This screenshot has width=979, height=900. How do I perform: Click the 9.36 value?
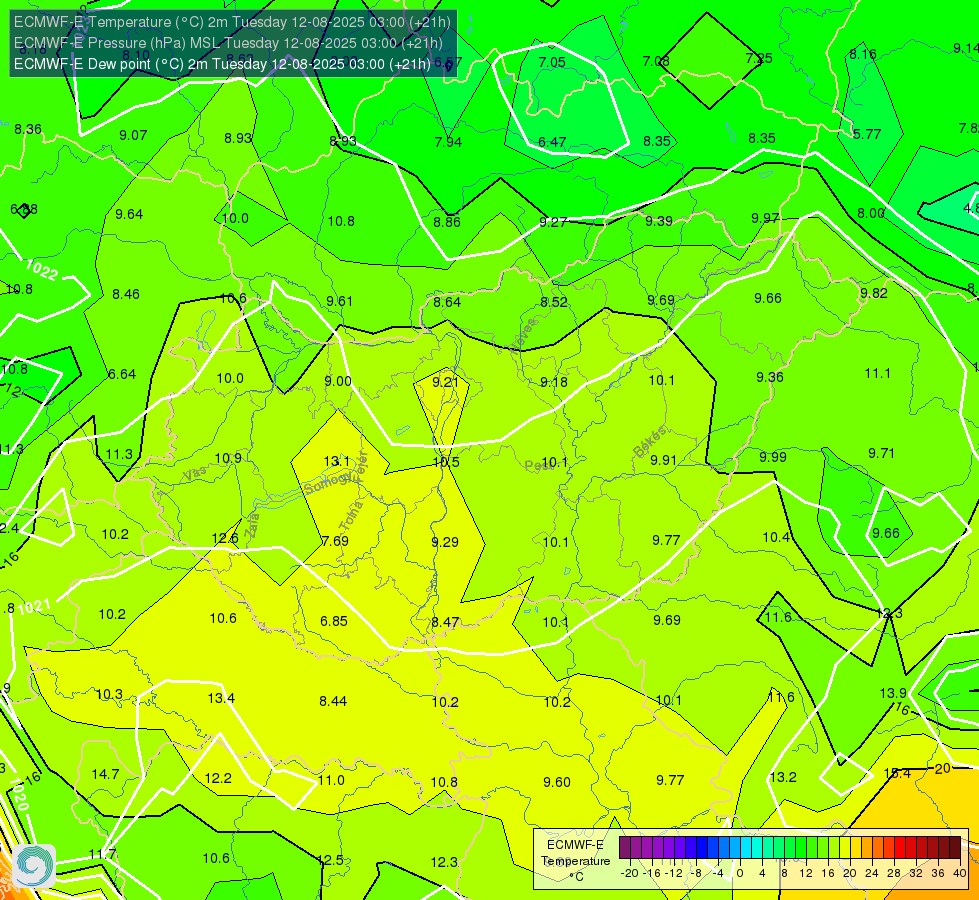pos(769,377)
